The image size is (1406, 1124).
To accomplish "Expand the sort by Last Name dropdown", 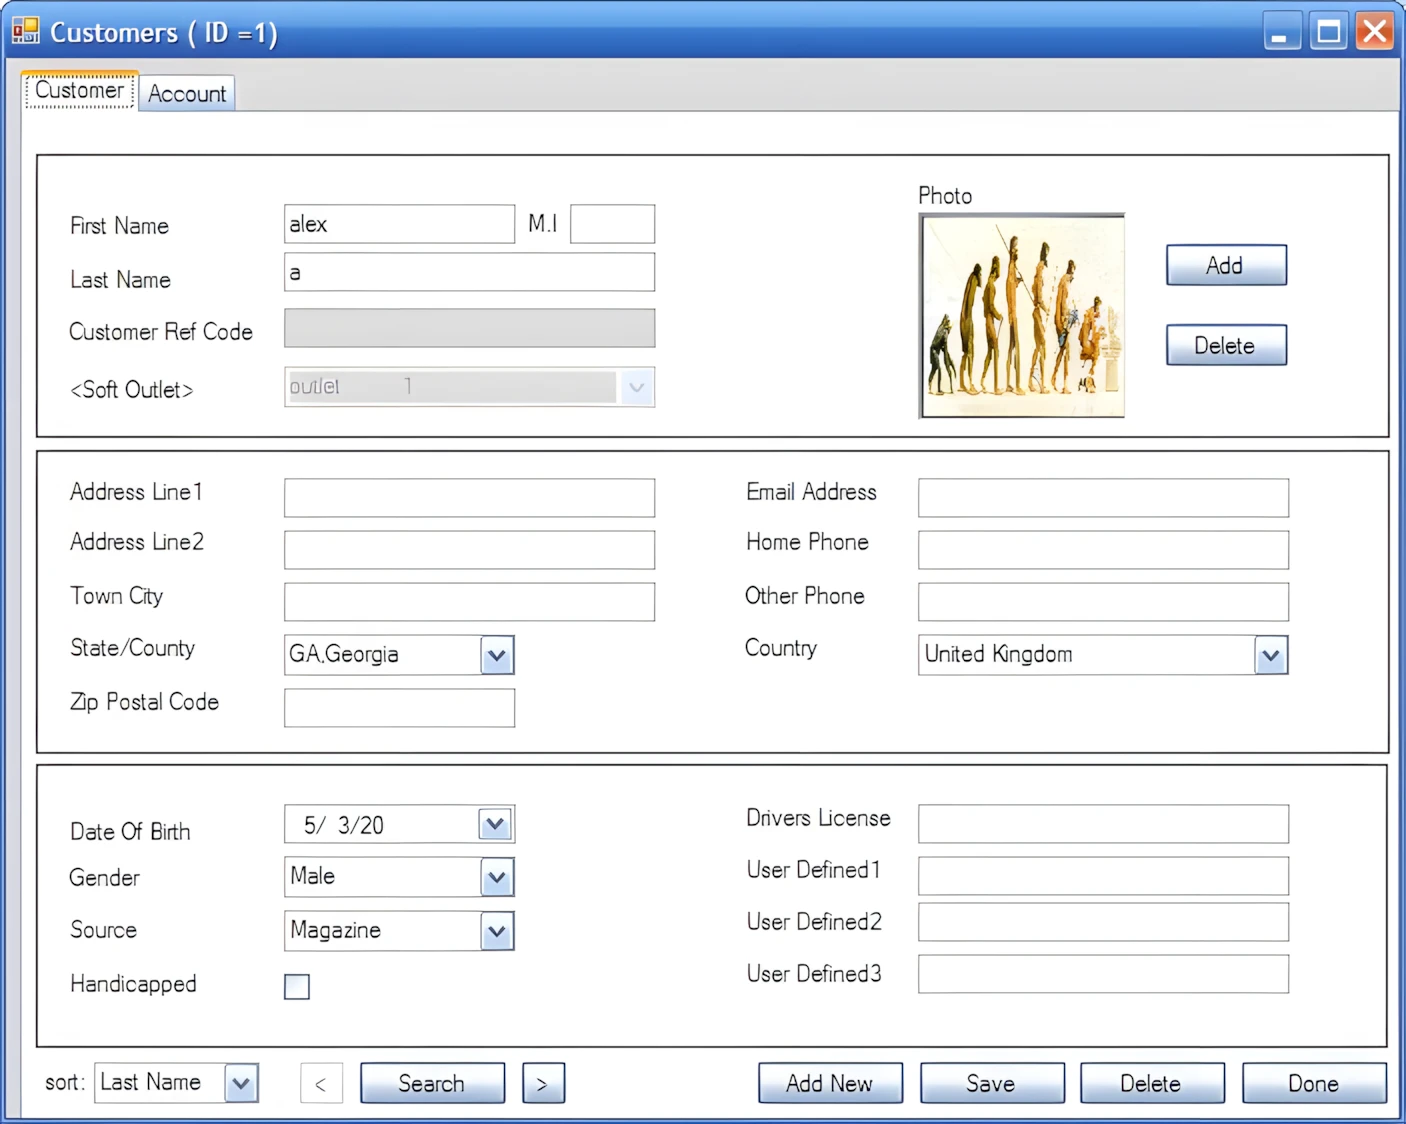I will [241, 1083].
